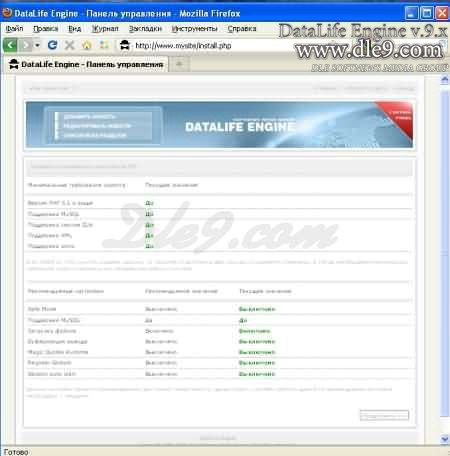Select the DataLife Engine - Панель управления tab
Viewport: 450px width, 456px height.
[x=87, y=64]
